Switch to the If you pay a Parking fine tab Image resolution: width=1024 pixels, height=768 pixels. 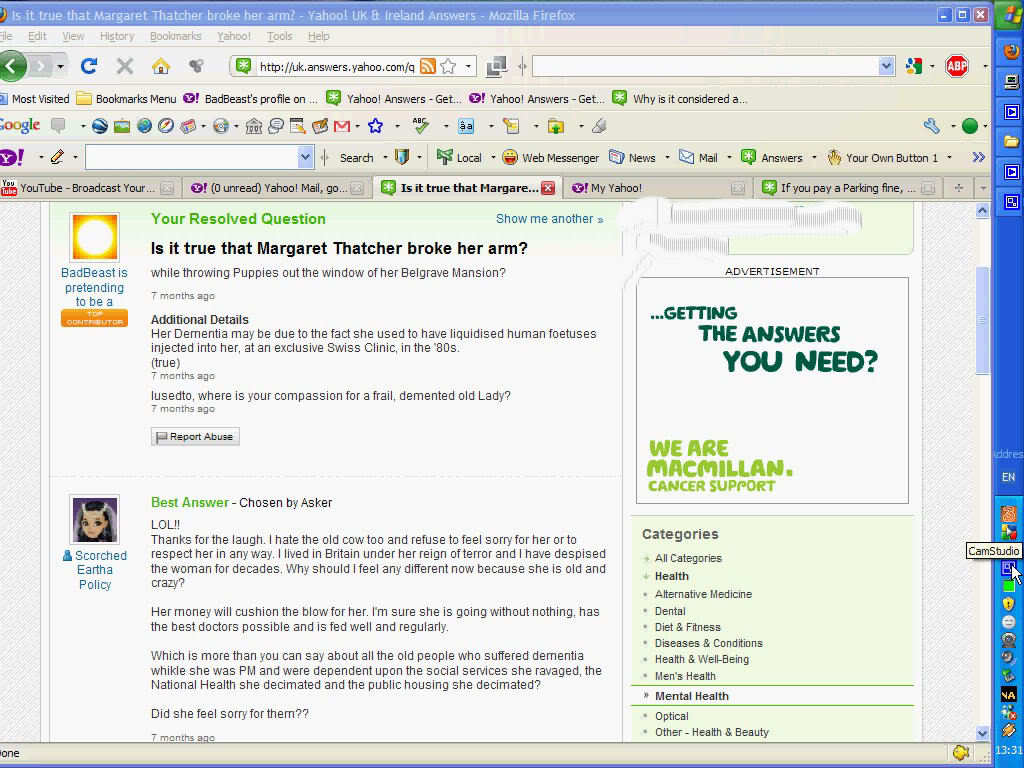pos(847,188)
